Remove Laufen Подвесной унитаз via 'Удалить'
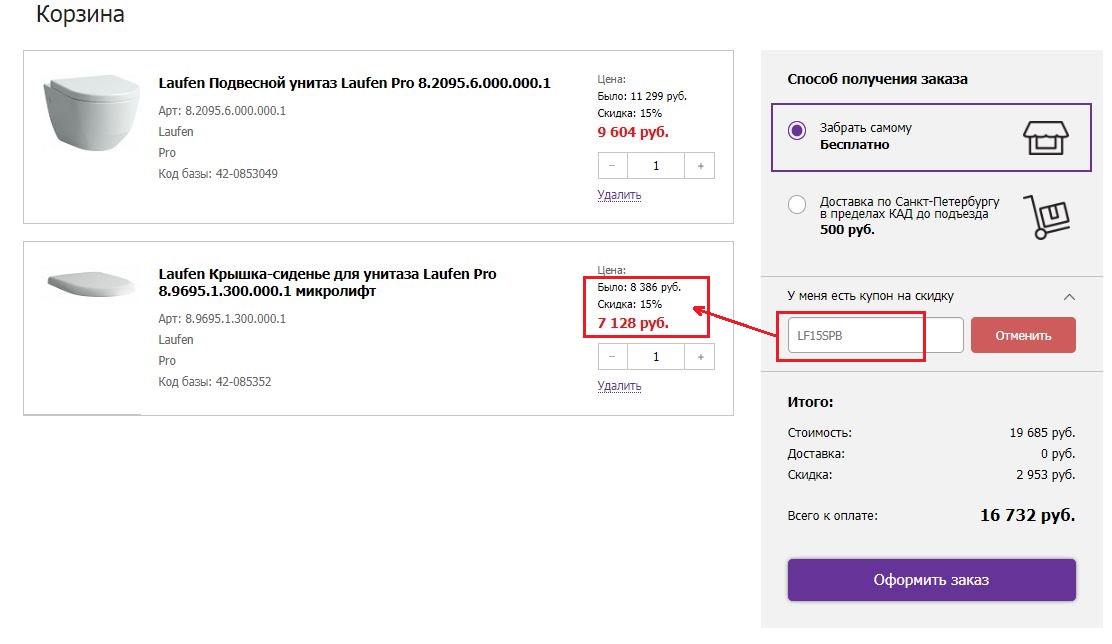Screen dimensions: 1112x644 [x=619, y=194]
